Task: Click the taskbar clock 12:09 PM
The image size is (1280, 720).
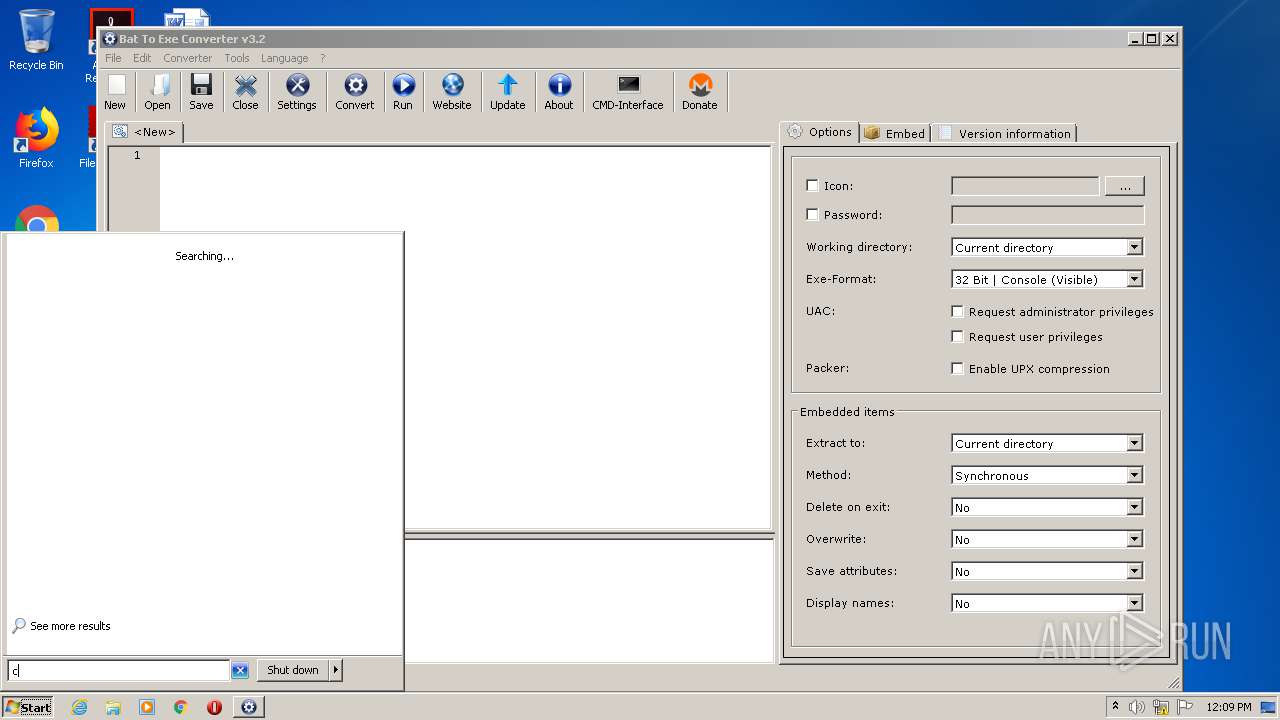Action: (1229, 707)
